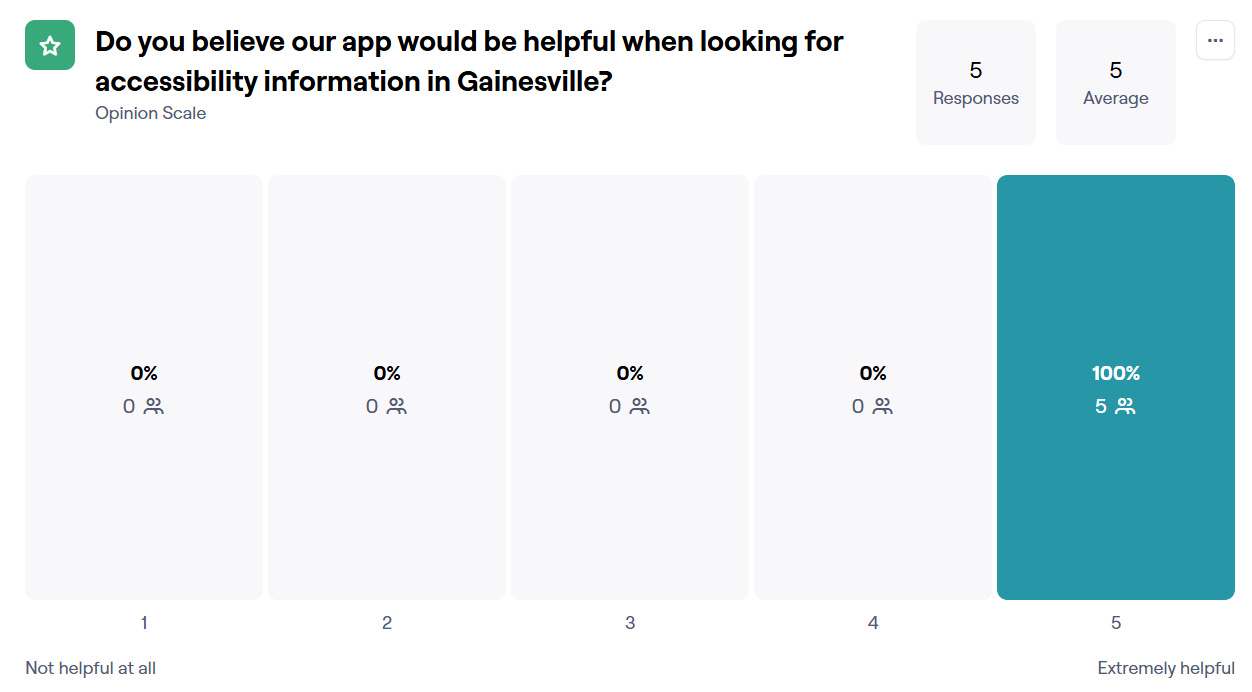Click the 5 Average stat card
The image size is (1252, 692).
[1115, 82]
